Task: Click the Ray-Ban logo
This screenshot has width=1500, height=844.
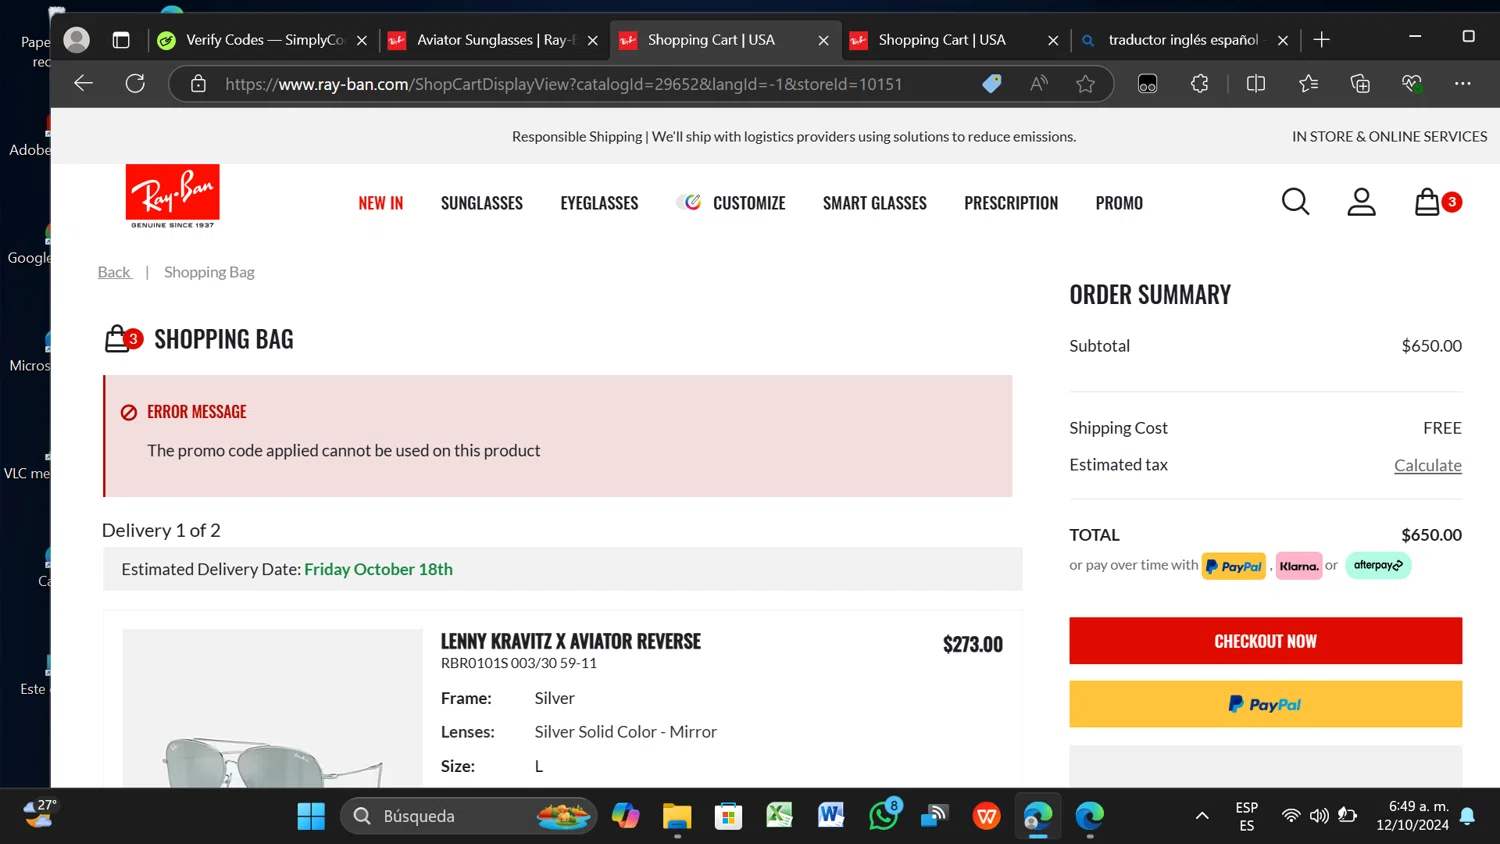Action: point(172,196)
